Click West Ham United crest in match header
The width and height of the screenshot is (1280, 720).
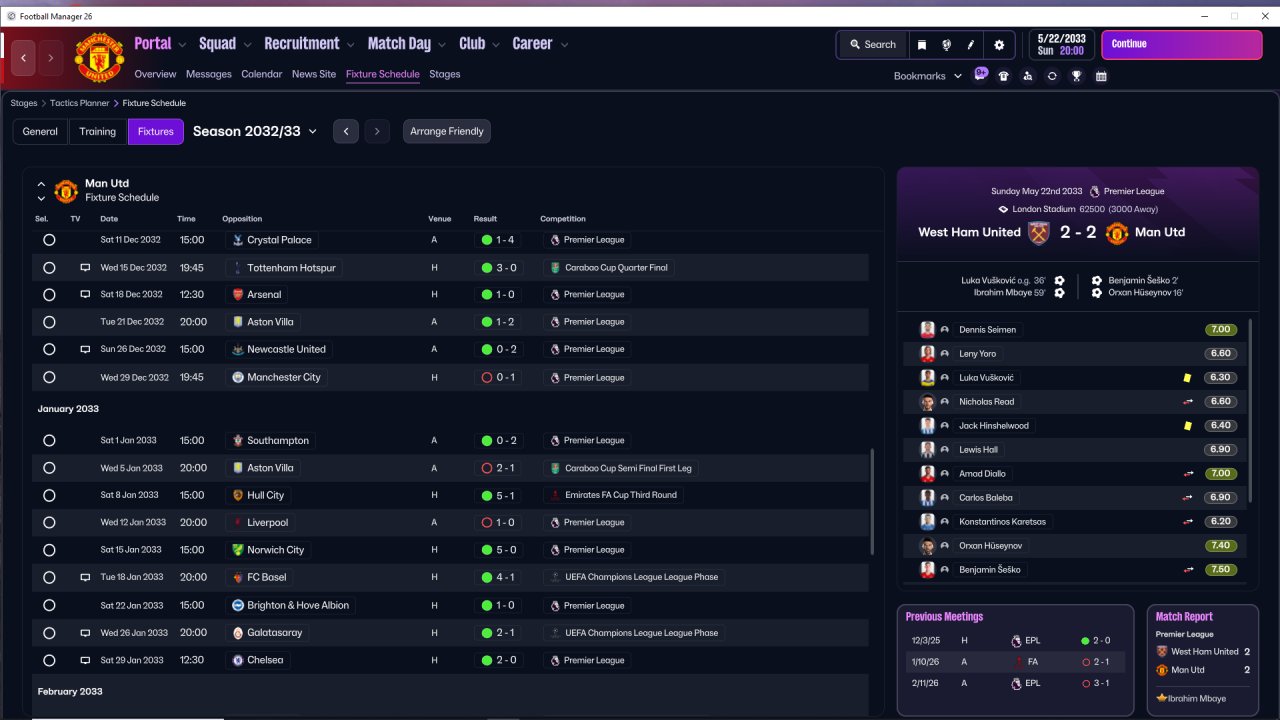tap(1039, 233)
